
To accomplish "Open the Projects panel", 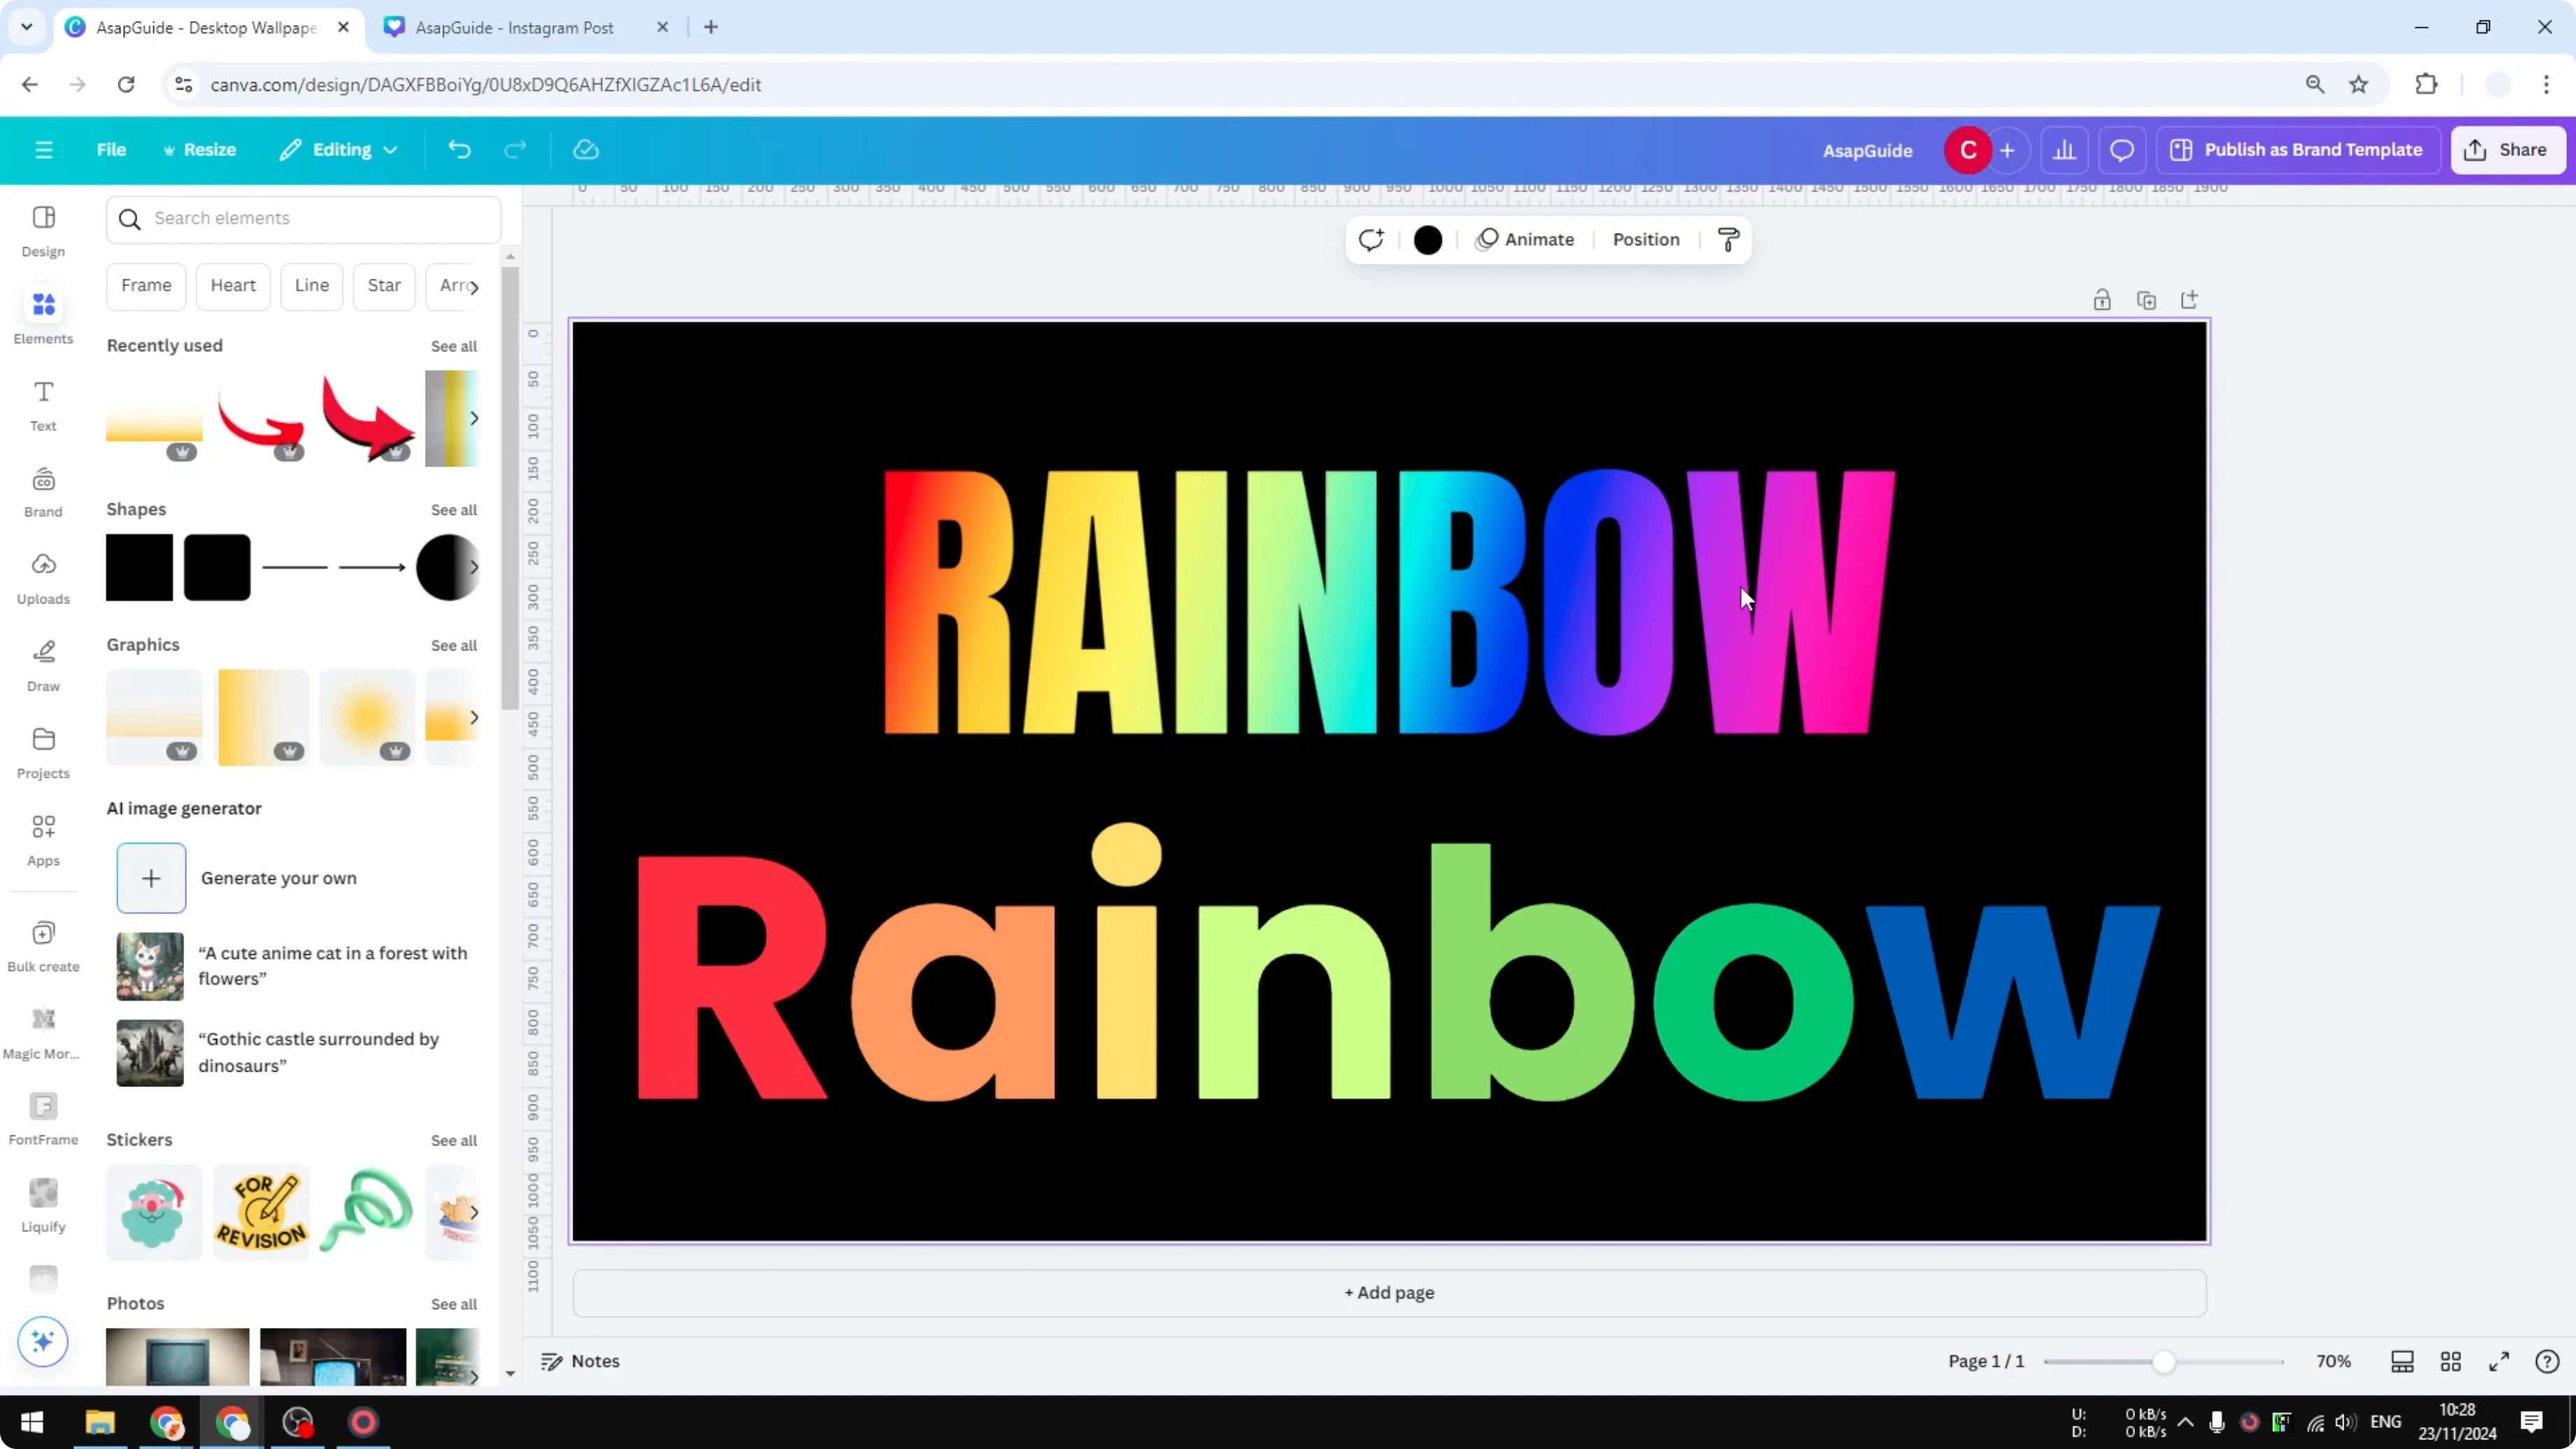I will (43, 750).
